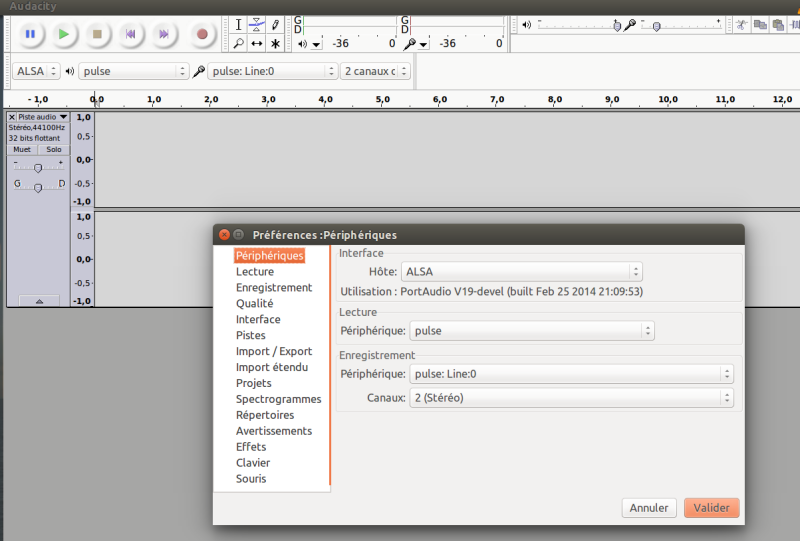The height and width of the screenshot is (541, 800).
Task: Open the Piste audio track menu
Action: (x=38, y=117)
